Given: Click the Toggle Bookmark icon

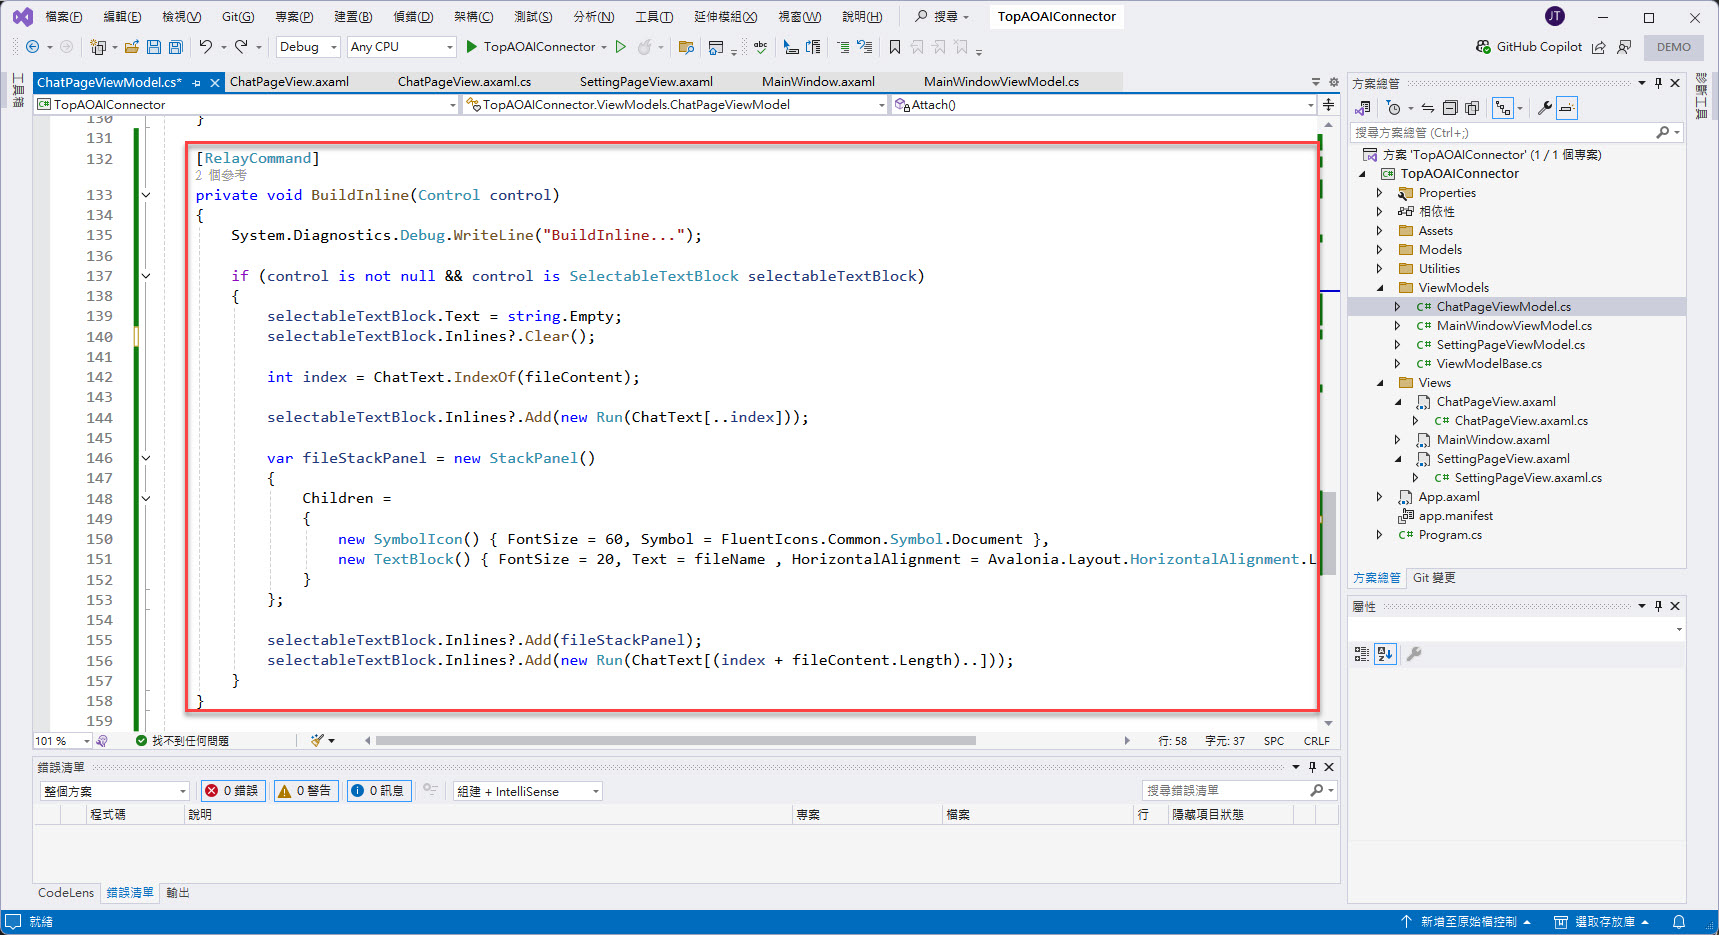Looking at the screenshot, I should (895, 47).
